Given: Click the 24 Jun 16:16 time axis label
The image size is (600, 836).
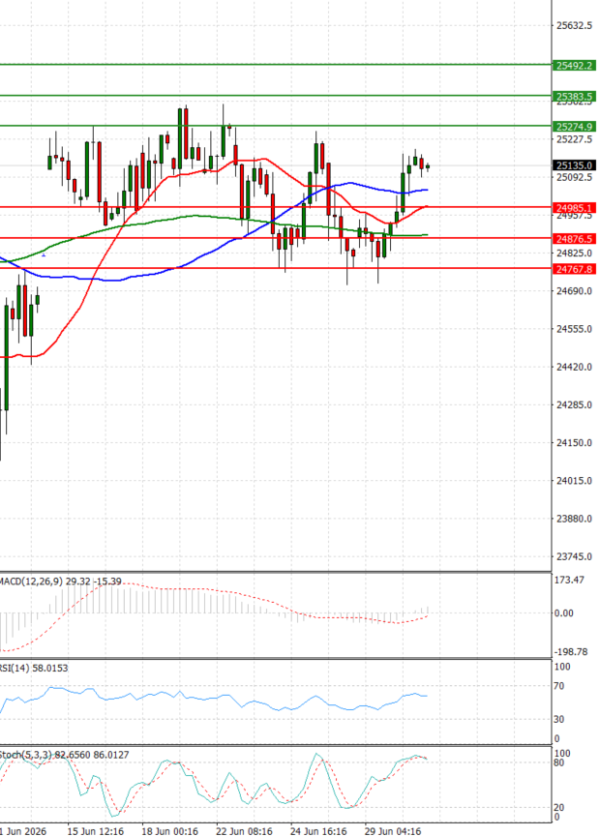Looking at the screenshot, I should click(318, 831).
